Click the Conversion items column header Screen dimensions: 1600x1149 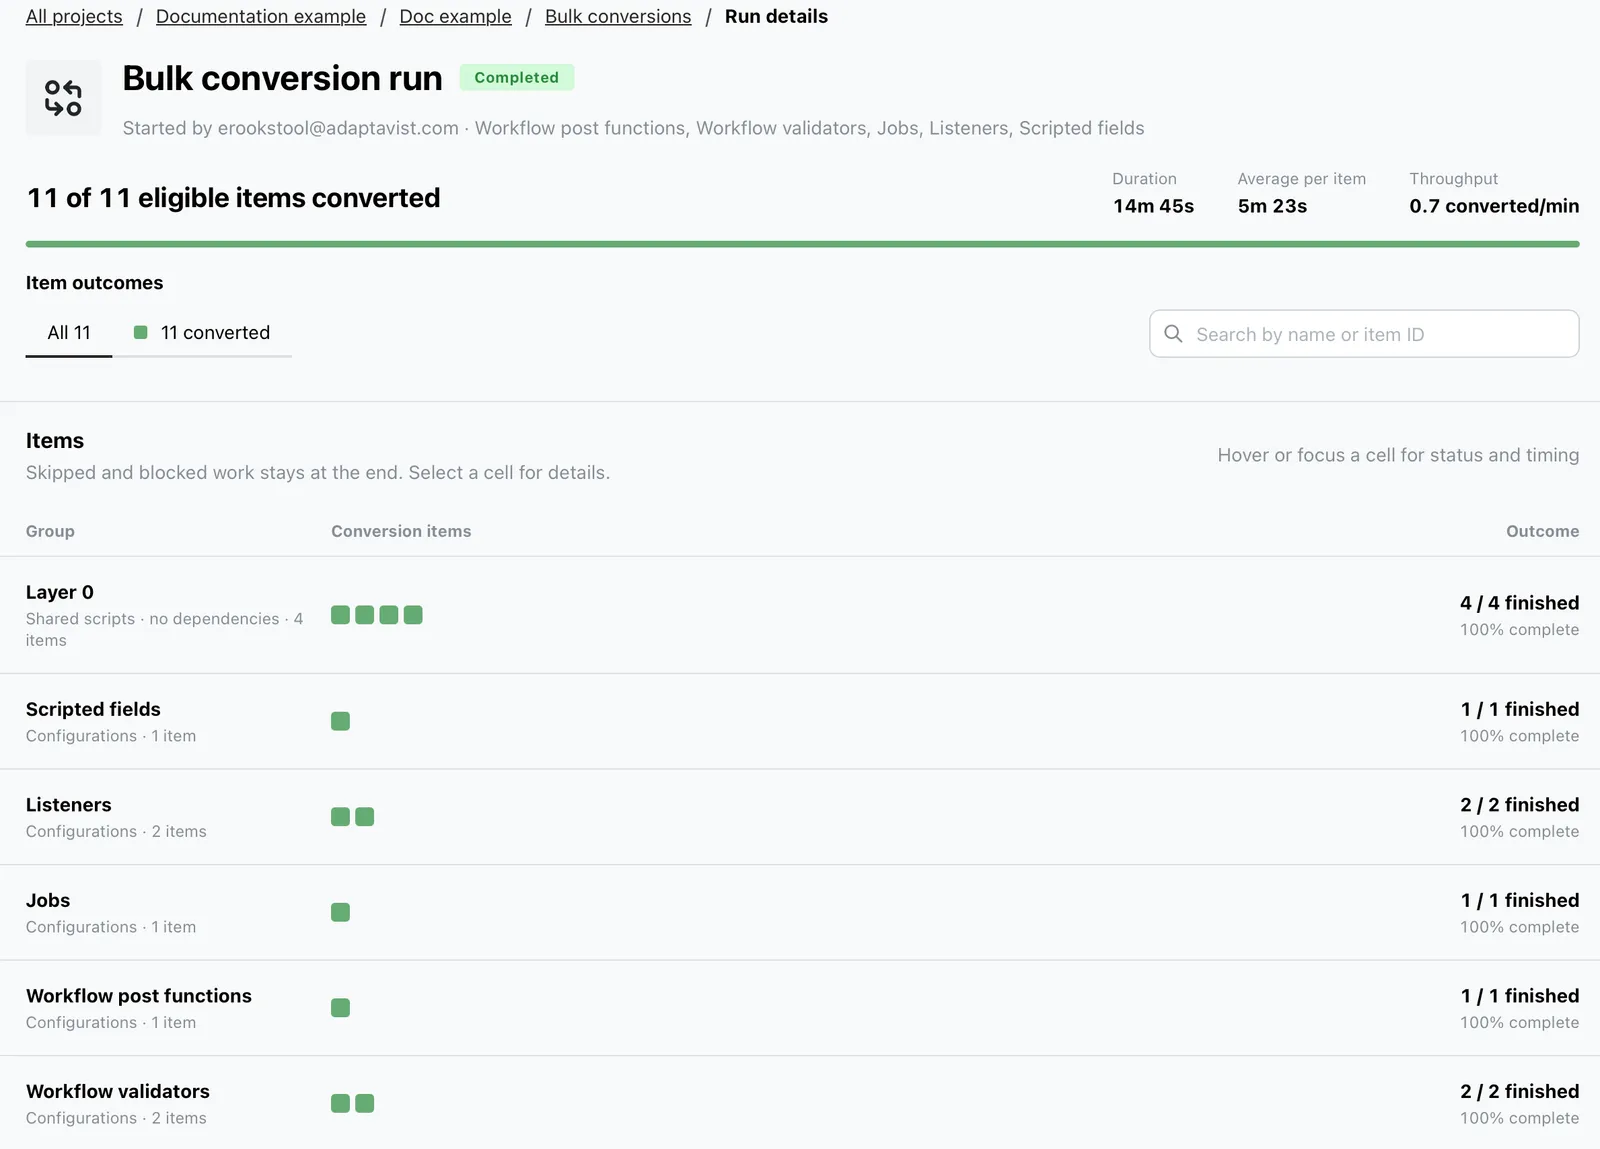[x=401, y=531]
